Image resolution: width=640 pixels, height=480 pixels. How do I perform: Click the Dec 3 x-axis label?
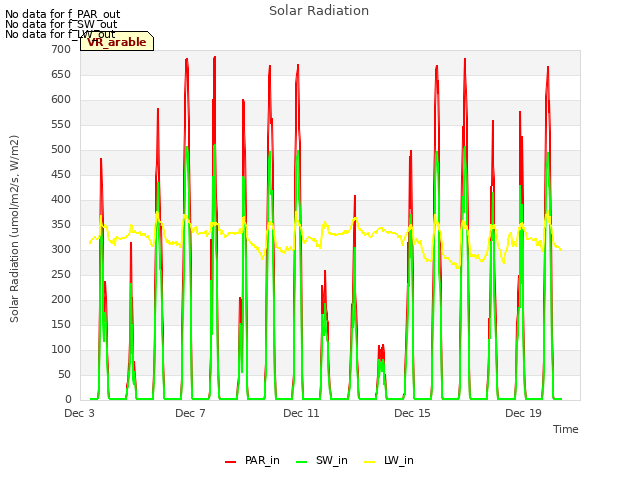tap(79, 413)
